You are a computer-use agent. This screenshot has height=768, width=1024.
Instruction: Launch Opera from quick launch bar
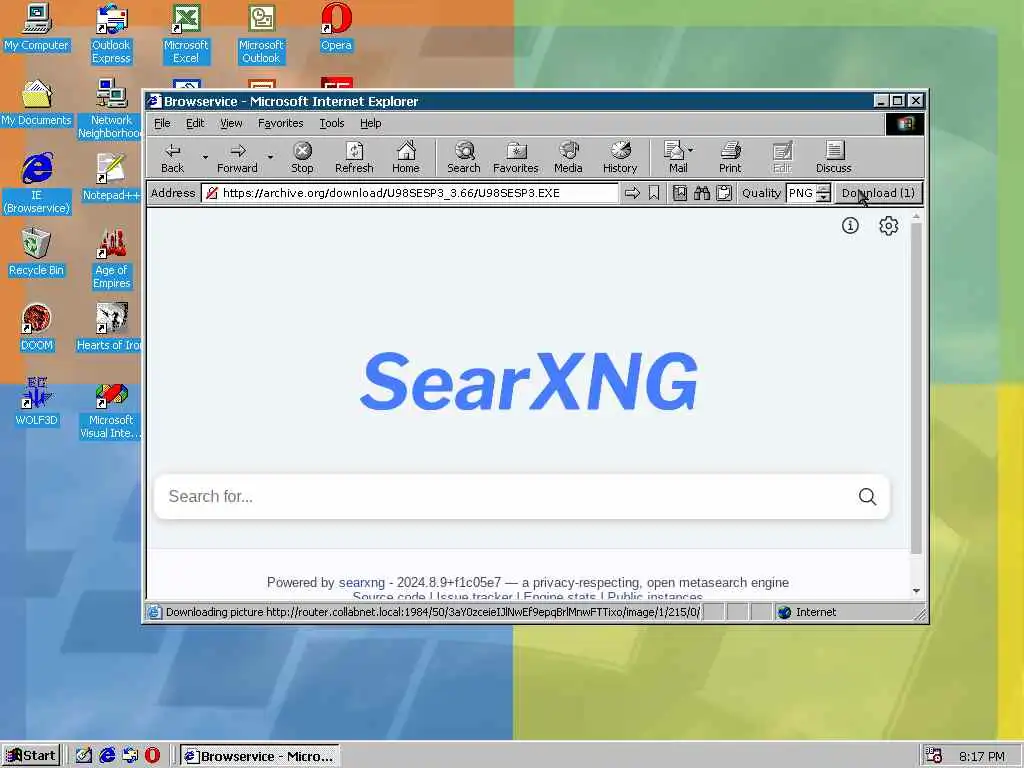click(x=152, y=756)
